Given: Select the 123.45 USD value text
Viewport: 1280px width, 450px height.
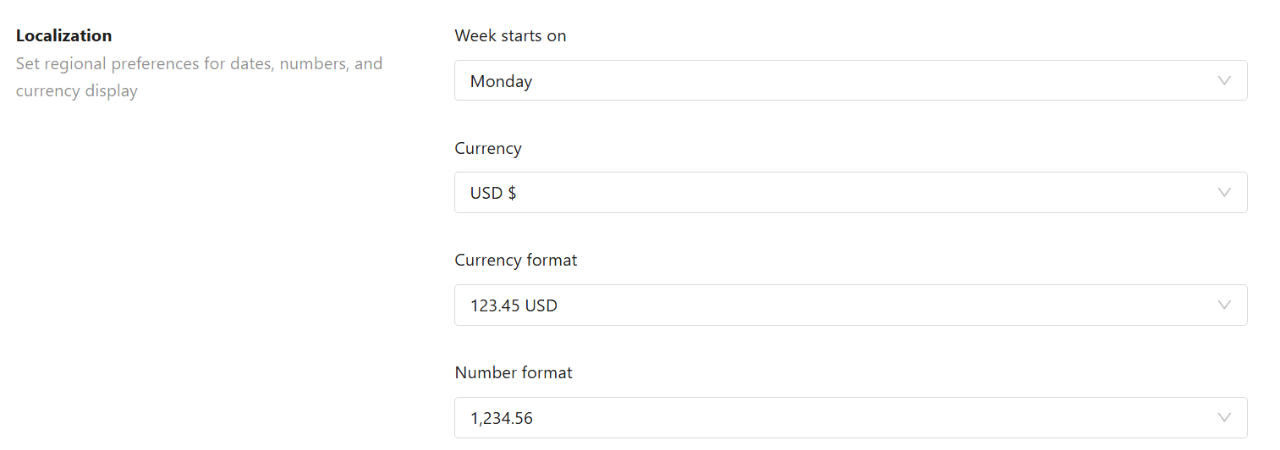Looking at the screenshot, I should (x=514, y=306).
